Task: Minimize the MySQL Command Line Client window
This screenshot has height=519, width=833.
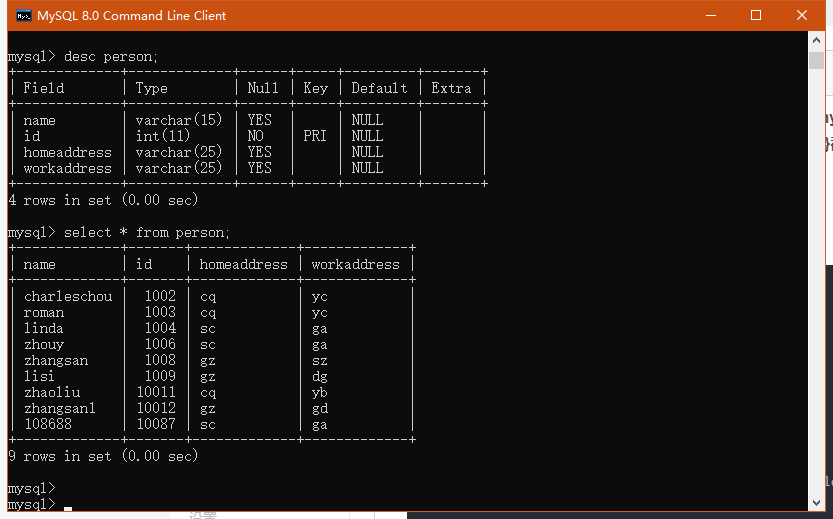Action: pos(711,16)
